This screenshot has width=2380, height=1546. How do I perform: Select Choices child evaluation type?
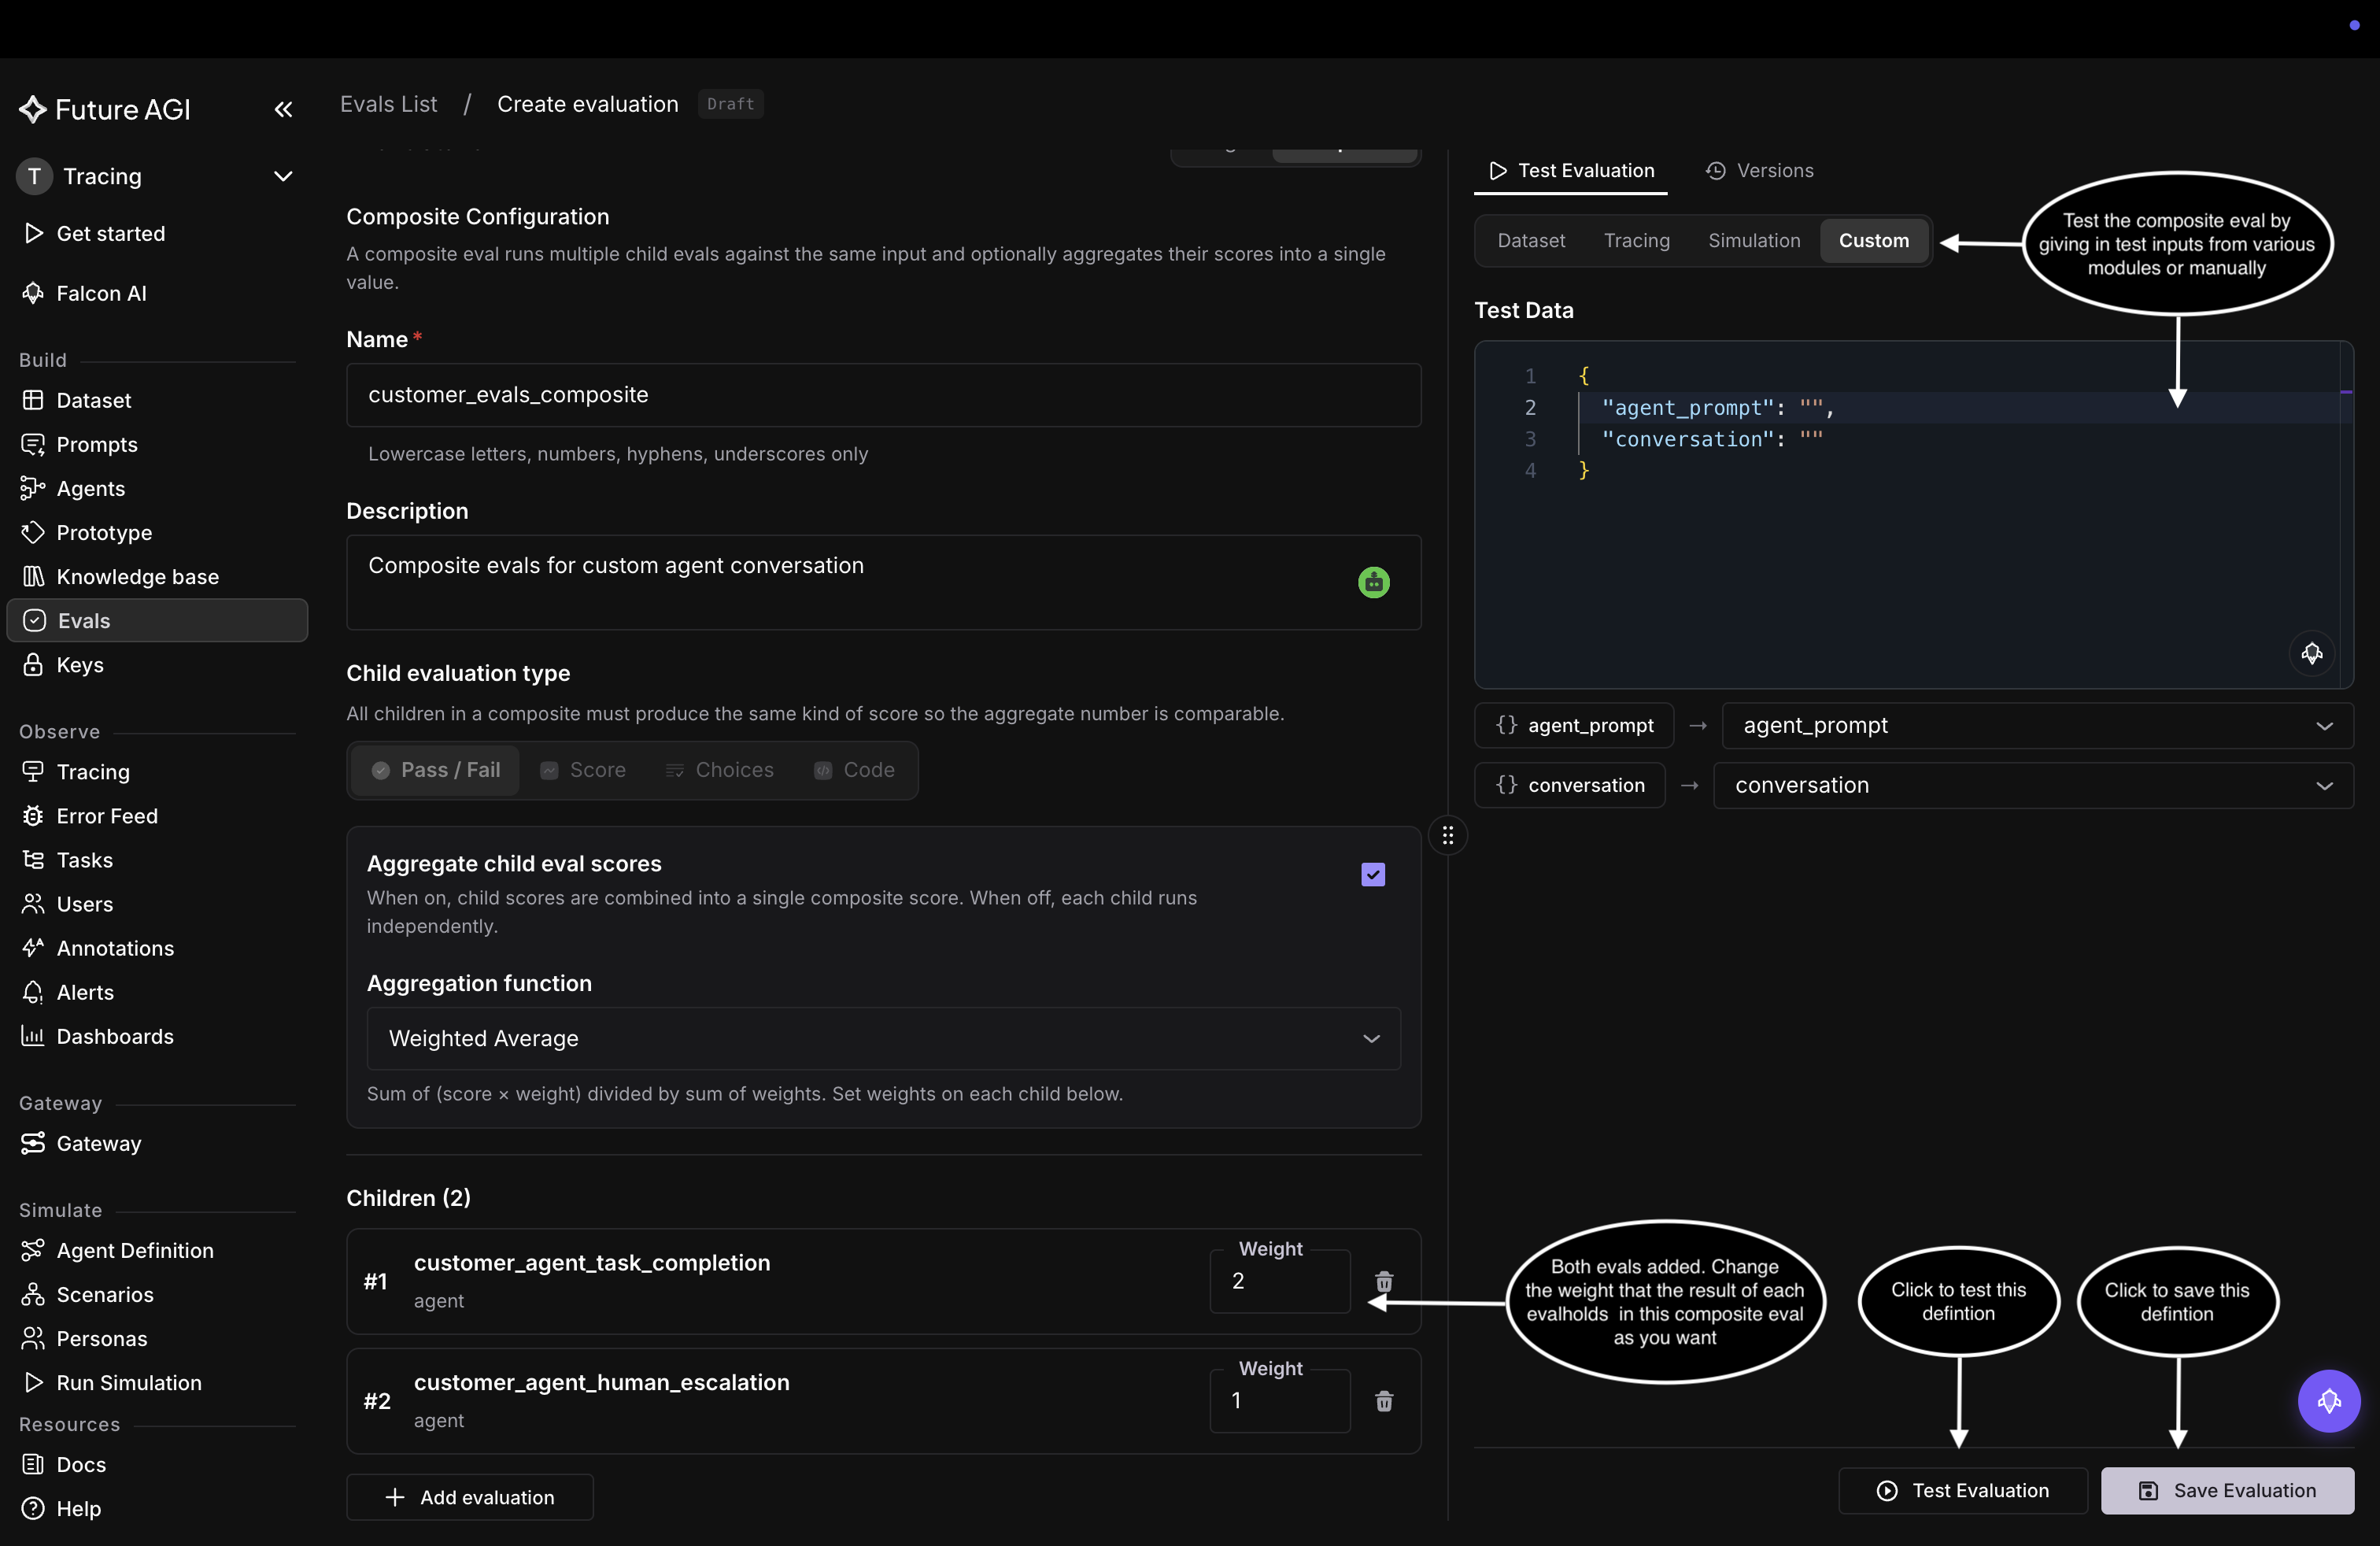(x=719, y=769)
